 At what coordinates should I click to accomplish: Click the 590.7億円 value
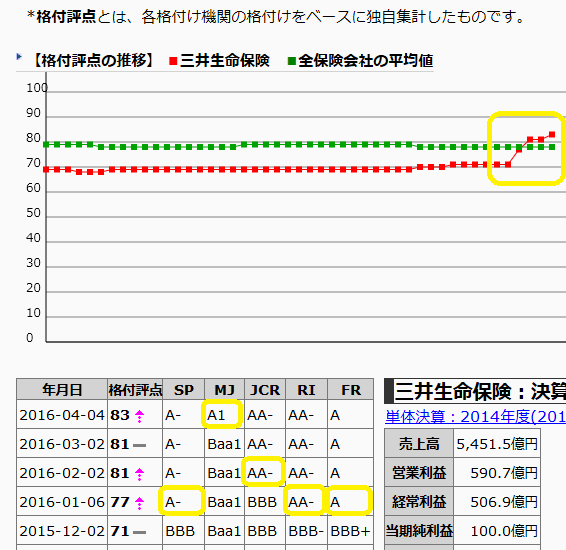(504, 472)
